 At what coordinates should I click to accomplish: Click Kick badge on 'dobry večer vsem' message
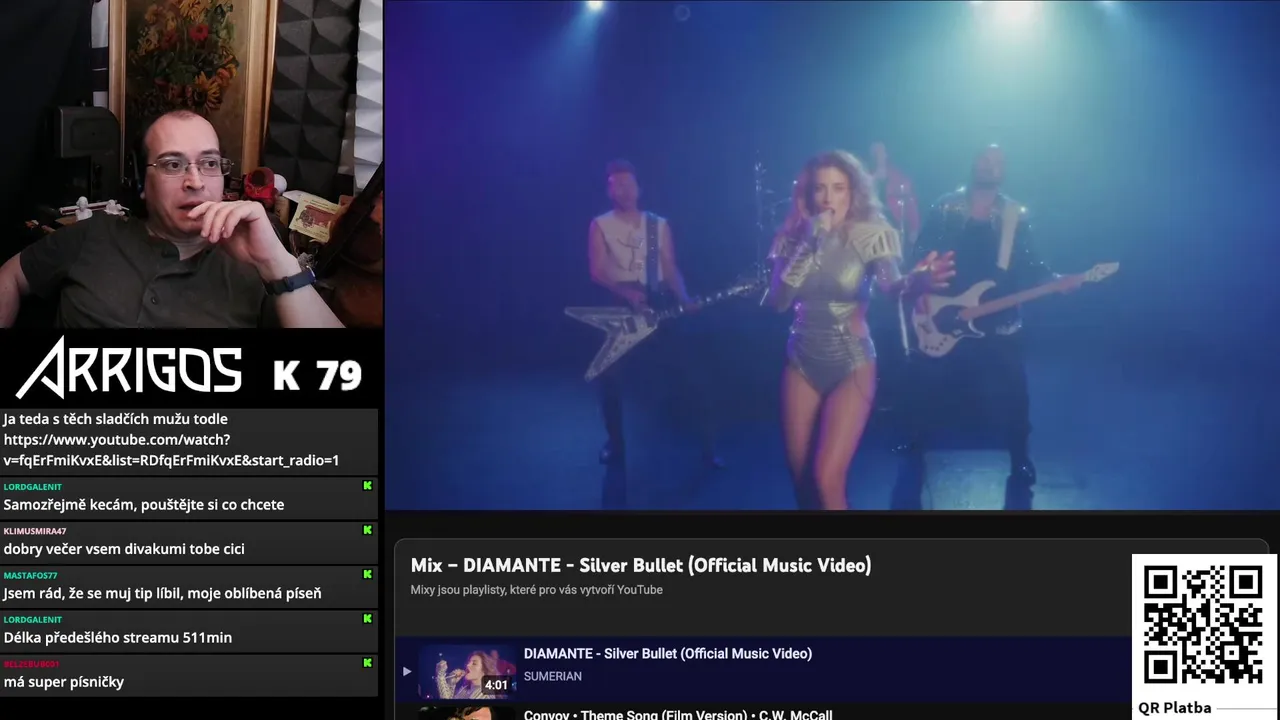[x=367, y=530]
